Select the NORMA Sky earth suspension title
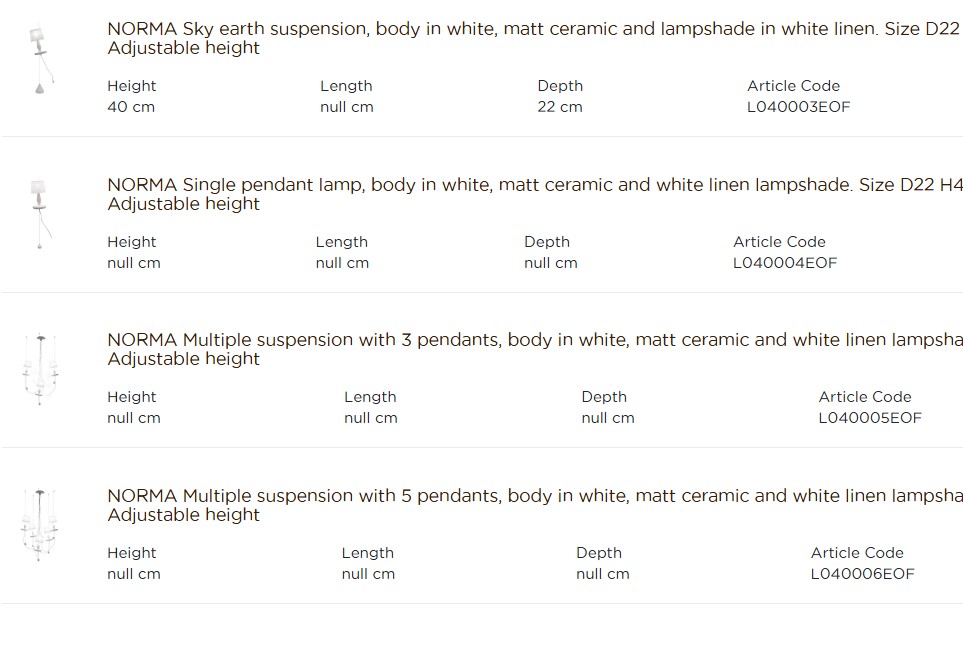Viewport: 963px width, 668px height. 535,38
